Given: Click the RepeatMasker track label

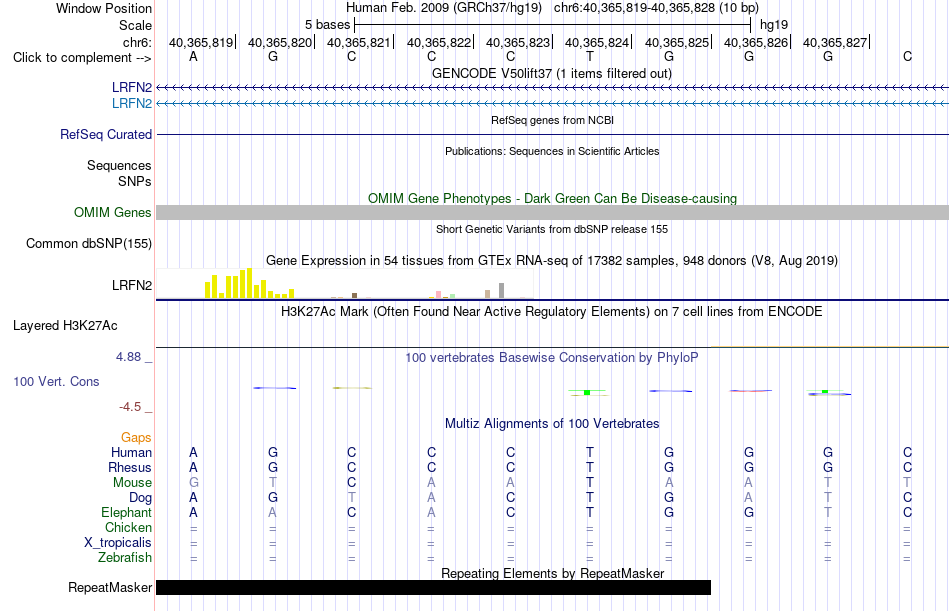Looking at the screenshot, I should 110,587.
